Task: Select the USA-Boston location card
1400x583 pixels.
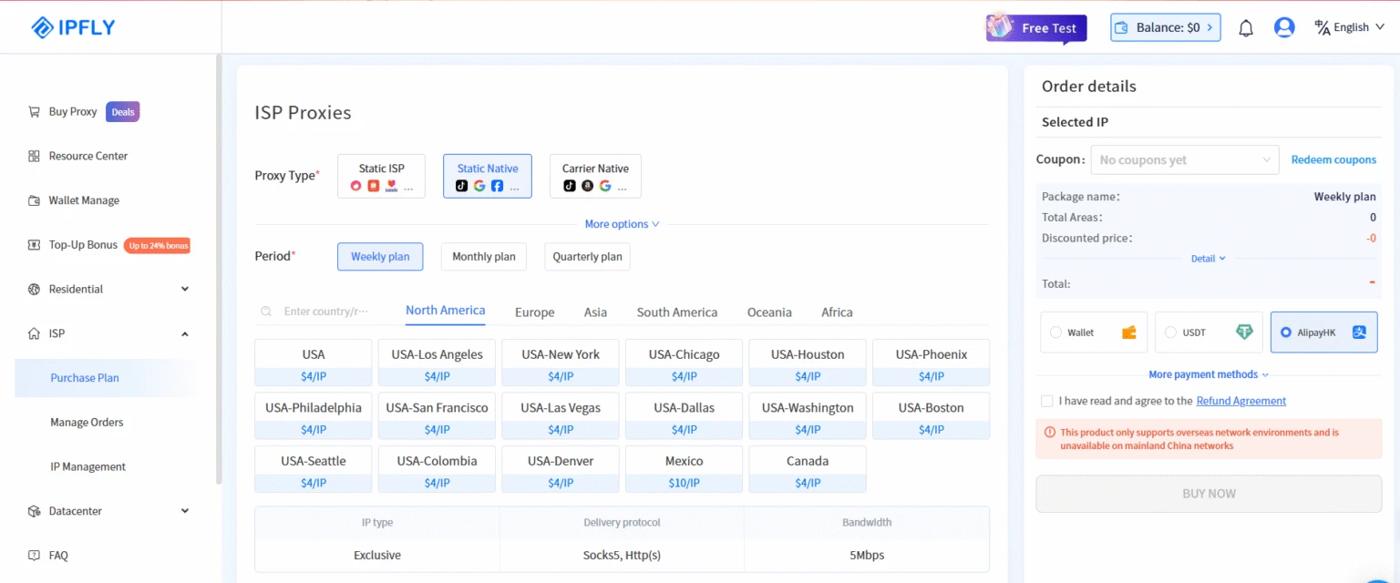Action: (x=931, y=416)
